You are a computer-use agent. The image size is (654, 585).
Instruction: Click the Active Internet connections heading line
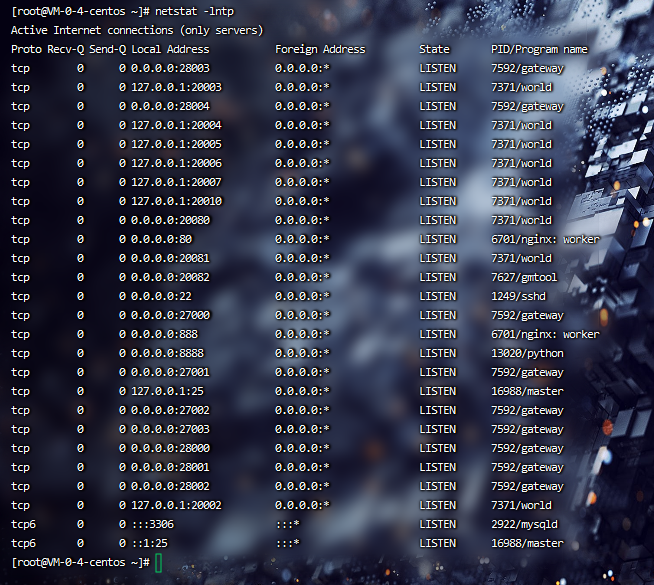tap(137, 30)
